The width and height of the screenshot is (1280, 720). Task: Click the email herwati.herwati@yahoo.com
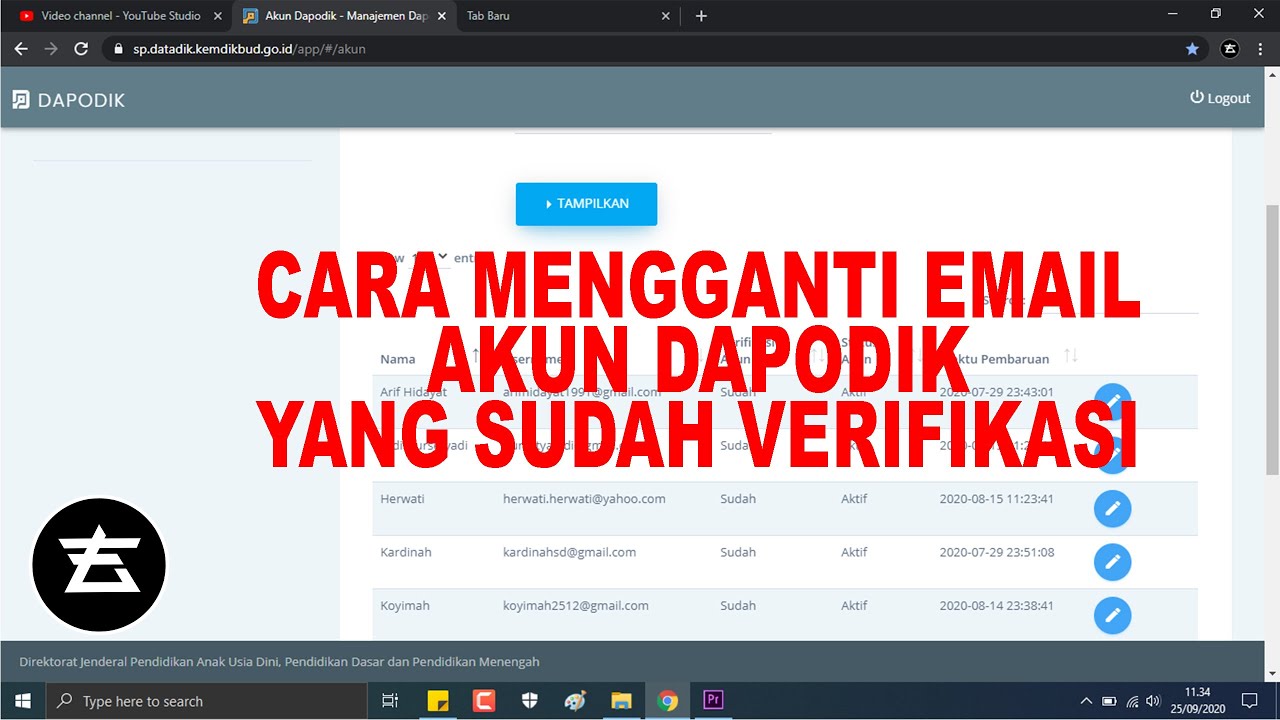tap(584, 498)
